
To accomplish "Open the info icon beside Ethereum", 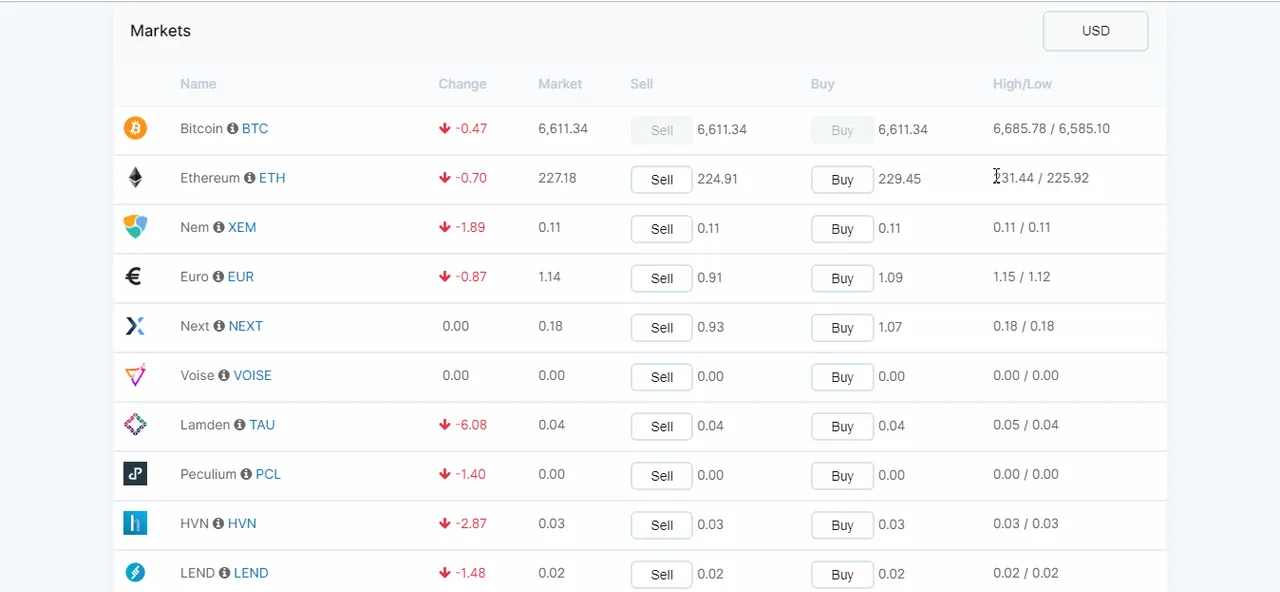I will click(x=250, y=178).
